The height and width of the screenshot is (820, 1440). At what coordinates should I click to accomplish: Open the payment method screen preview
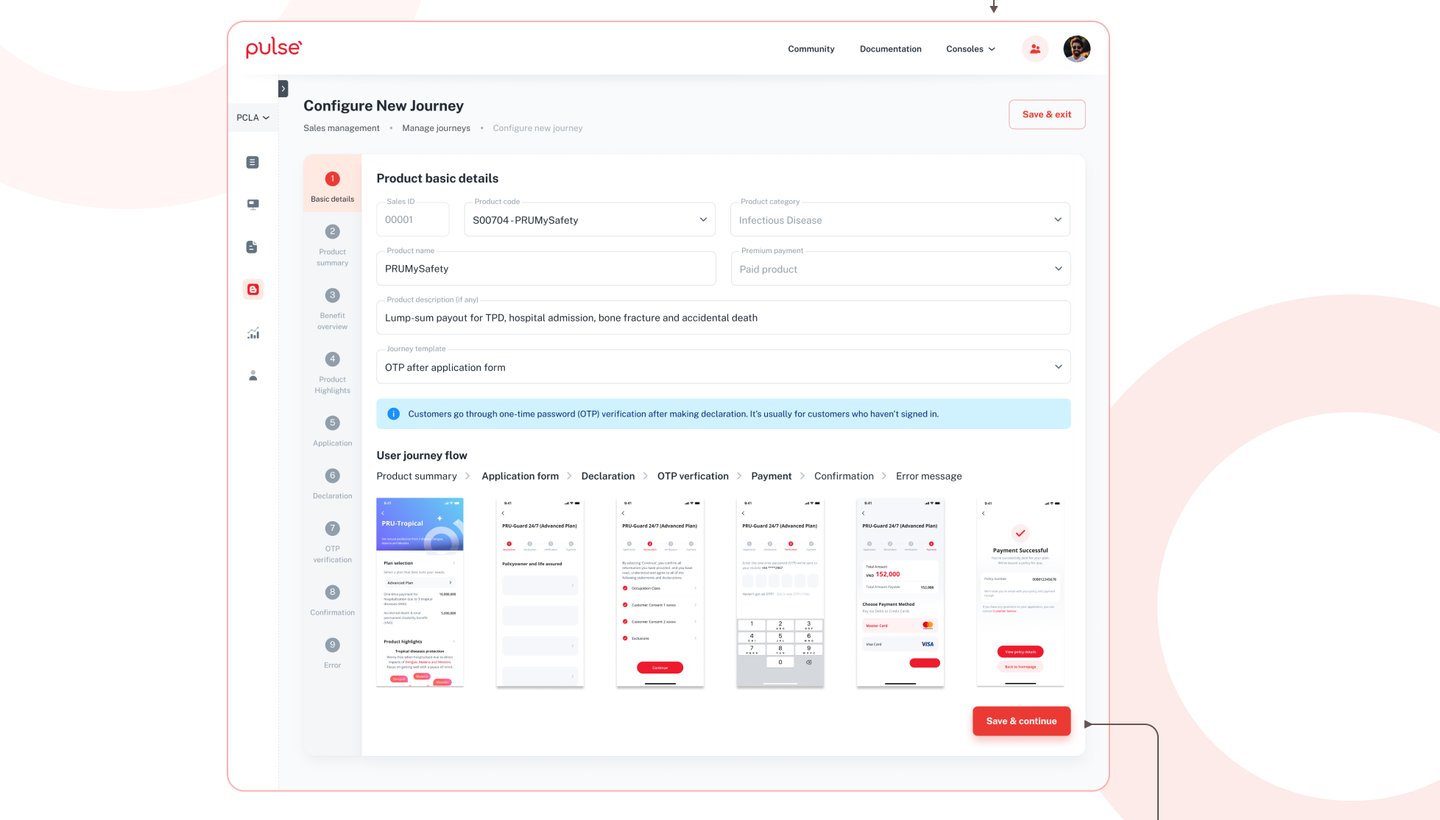coord(900,592)
